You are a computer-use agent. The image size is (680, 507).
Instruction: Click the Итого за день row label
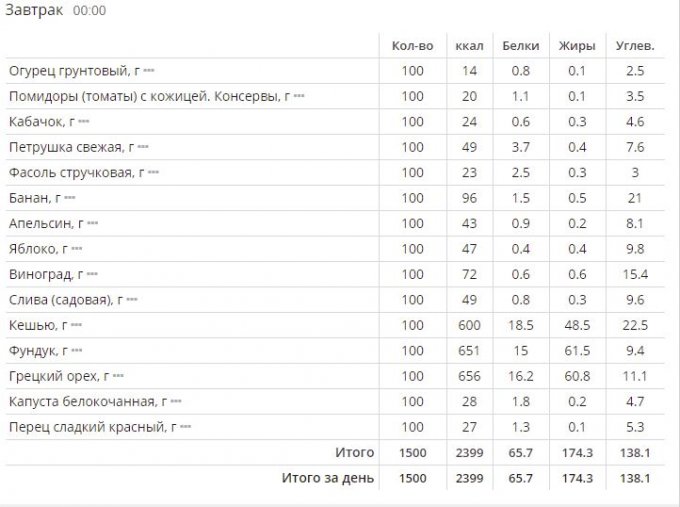[328, 478]
